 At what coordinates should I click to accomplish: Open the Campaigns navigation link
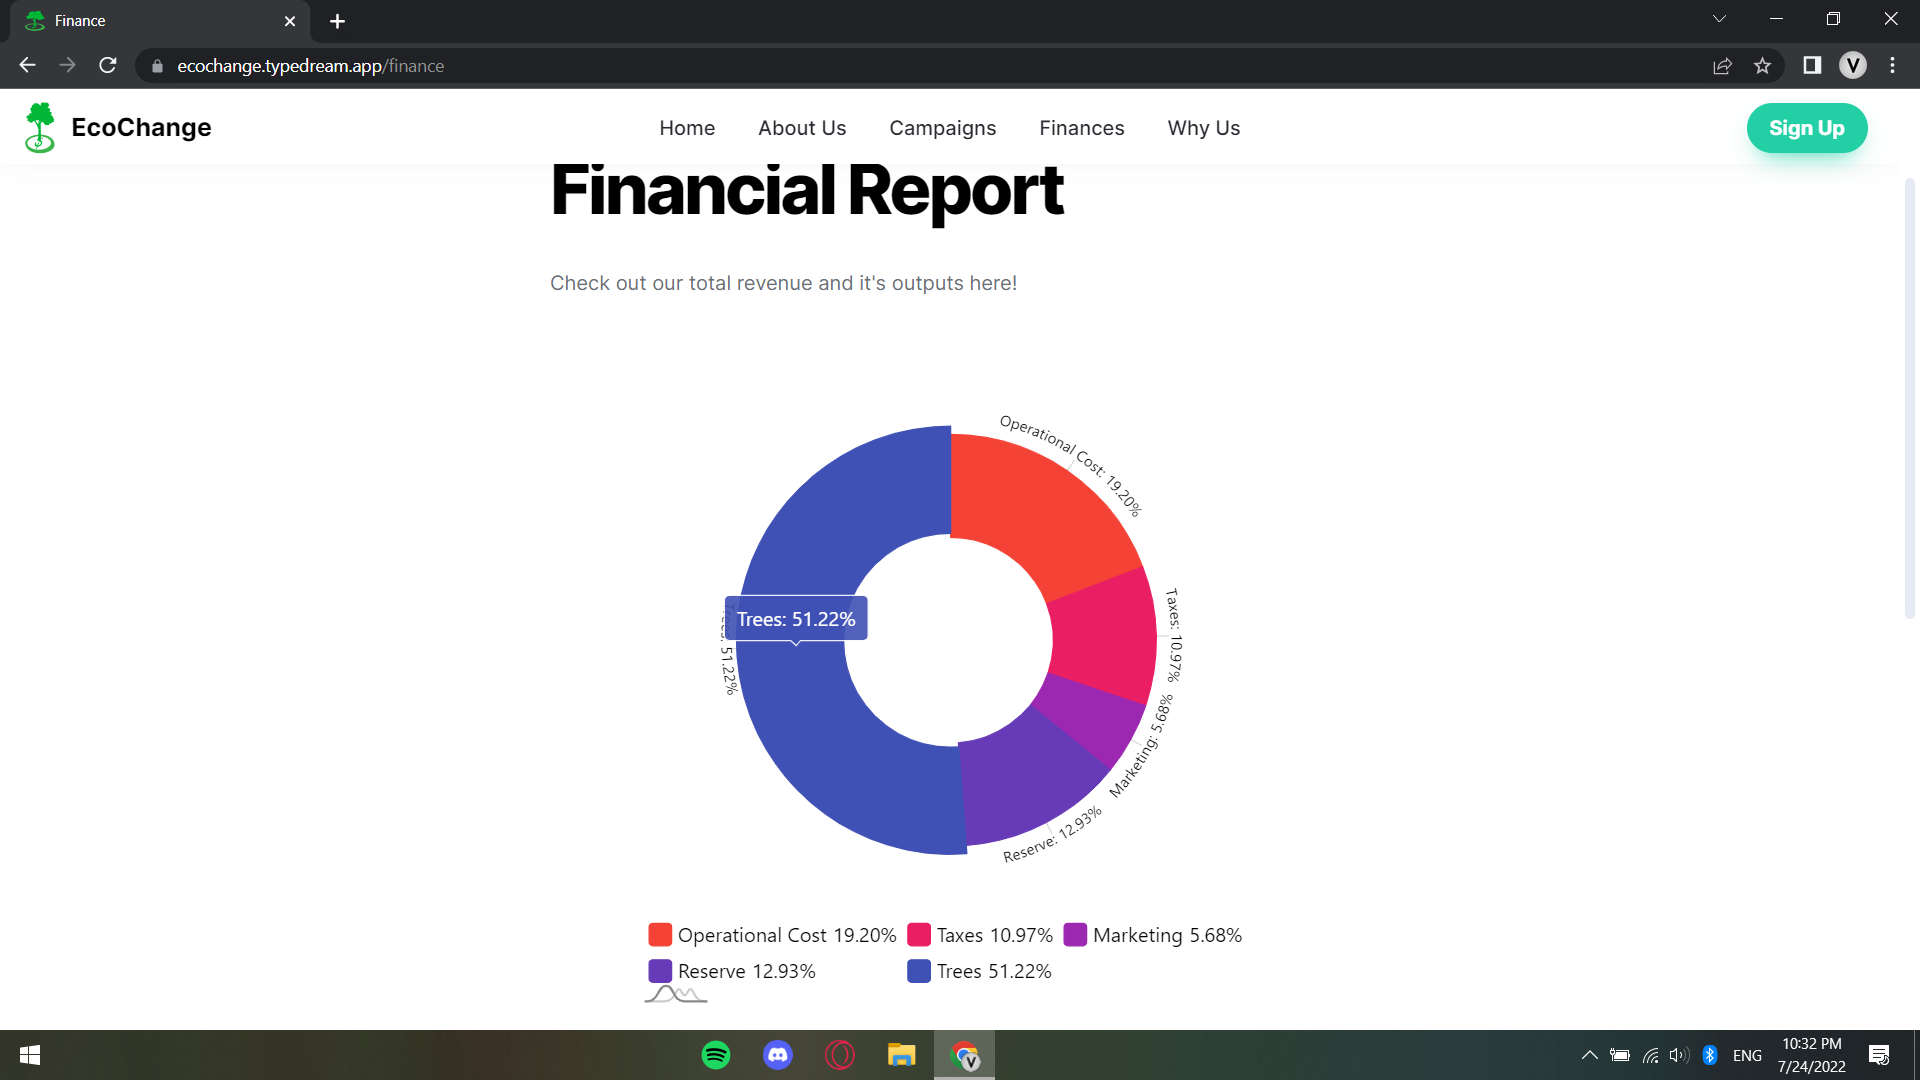[x=942, y=128]
